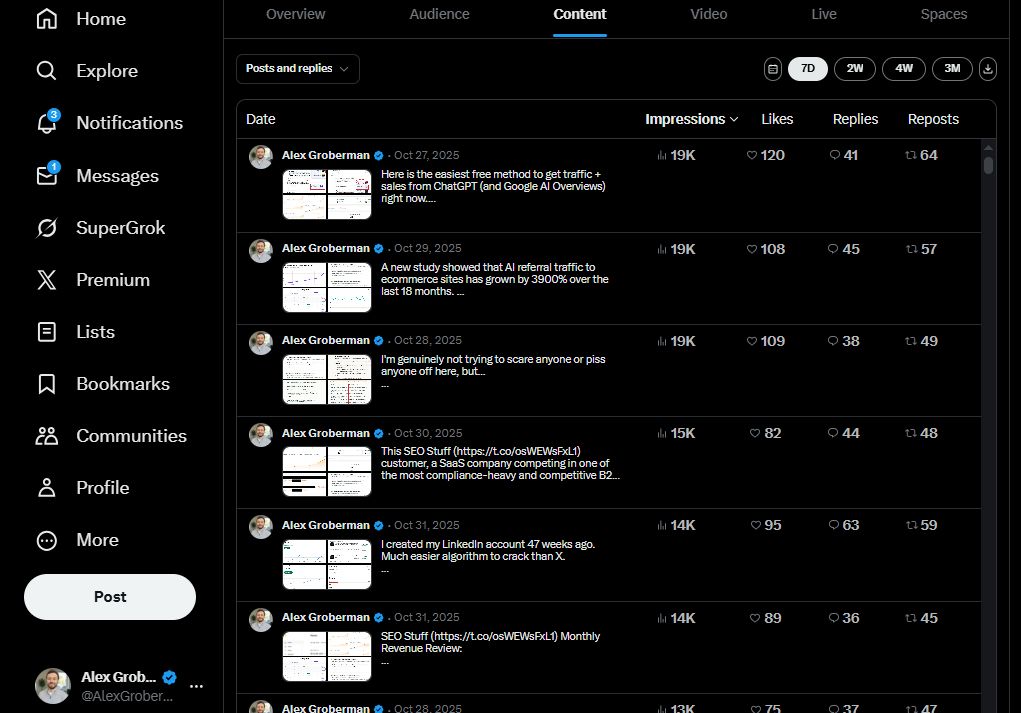Open Home from the sidebar
Viewport: 1021px width, 713px height.
coord(81,19)
